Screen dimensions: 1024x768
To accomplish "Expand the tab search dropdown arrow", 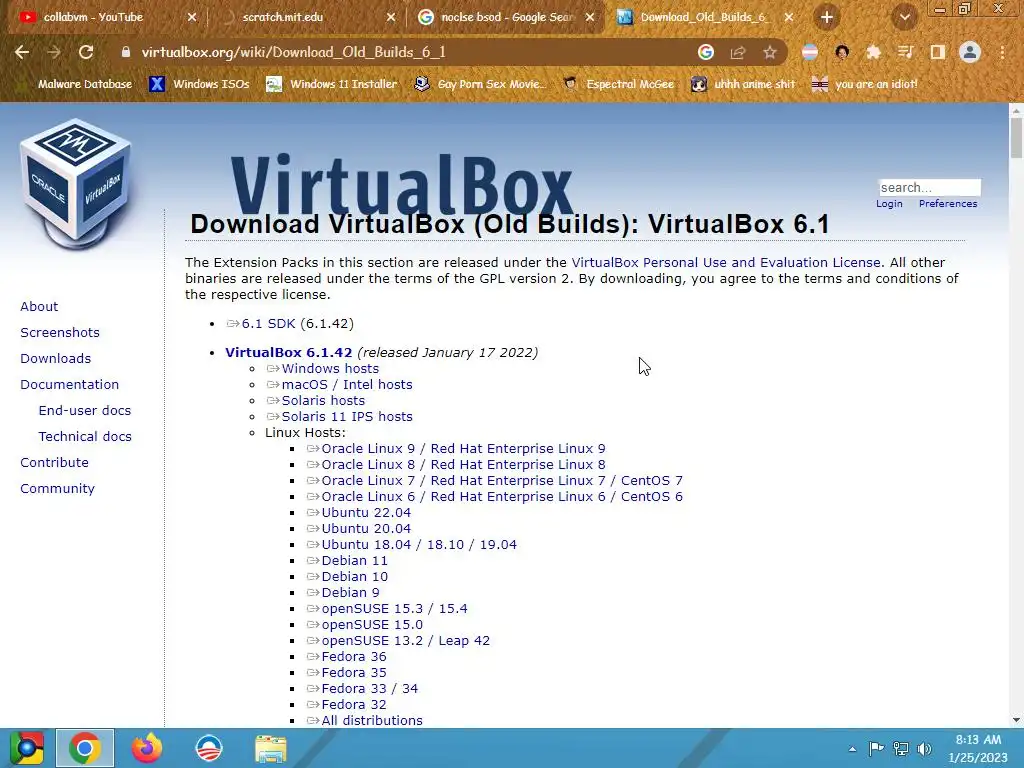I will (905, 17).
